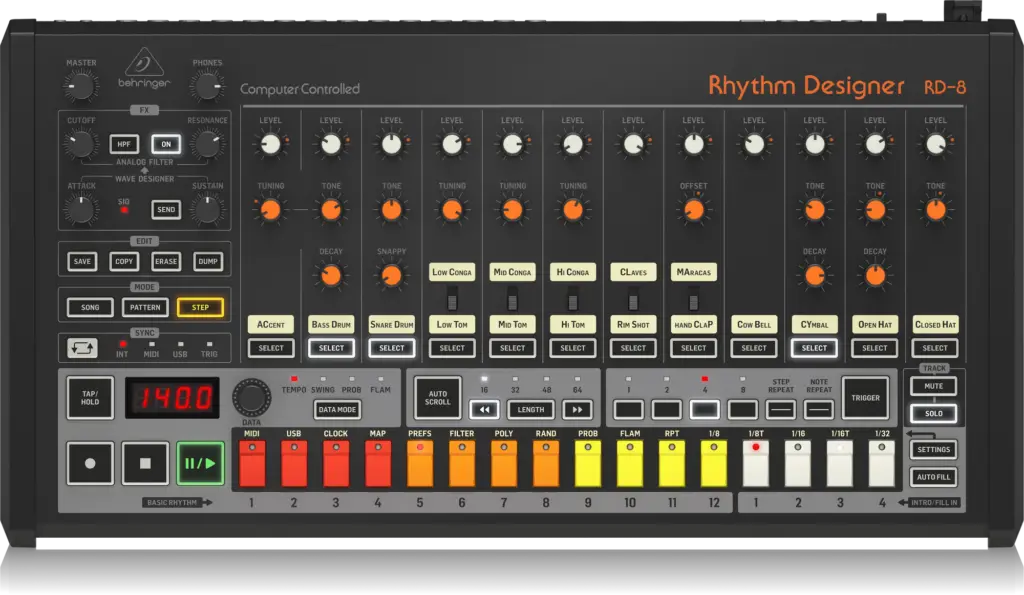
Task: Tap orange step key 5 labeled PREFS
Action: click(420, 464)
